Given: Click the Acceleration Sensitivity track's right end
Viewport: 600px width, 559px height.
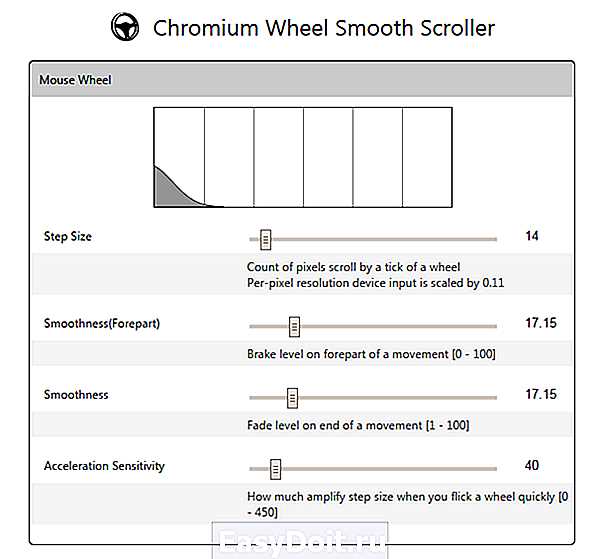Looking at the screenshot, I should coord(494,469).
